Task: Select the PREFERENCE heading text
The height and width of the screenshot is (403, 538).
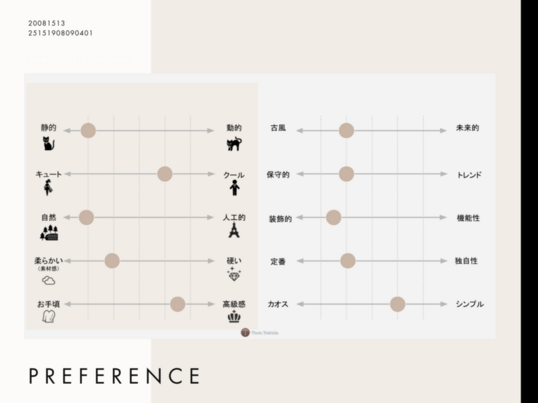Action: coord(115,376)
